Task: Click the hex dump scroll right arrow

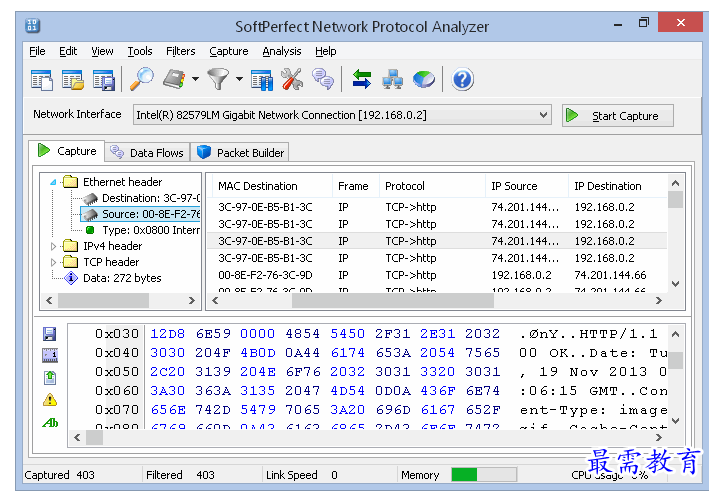Action: [x=659, y=438]
